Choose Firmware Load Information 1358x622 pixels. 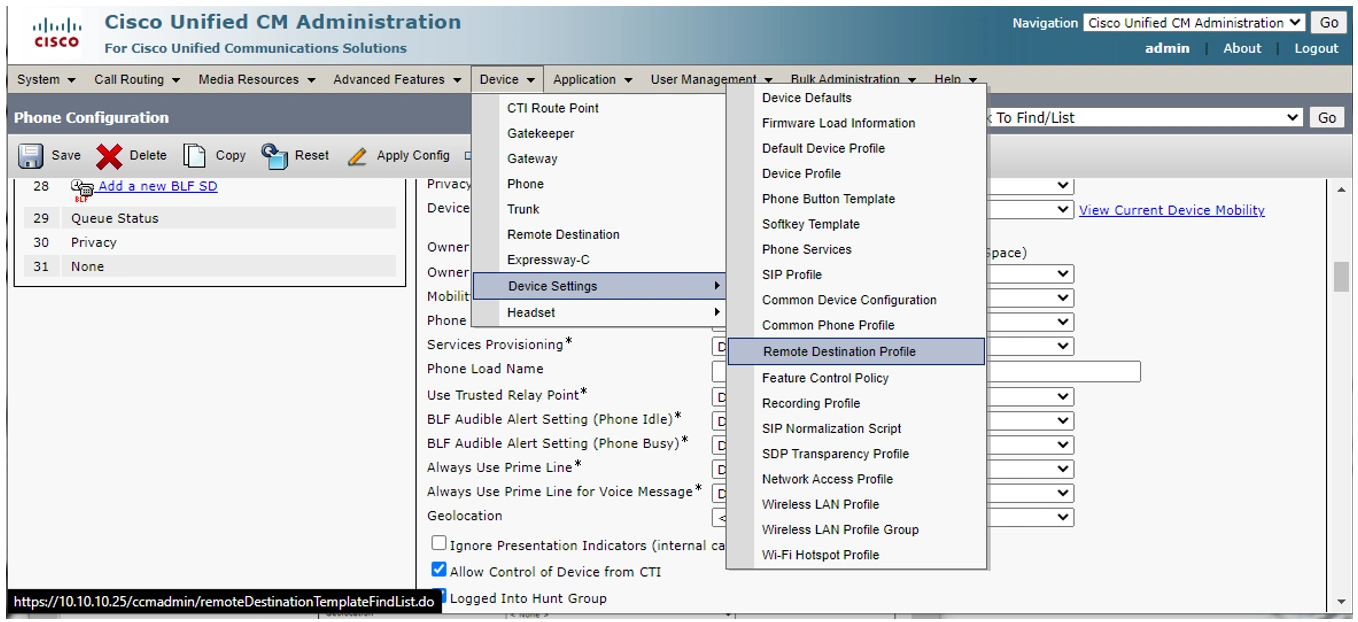[838, 123]
